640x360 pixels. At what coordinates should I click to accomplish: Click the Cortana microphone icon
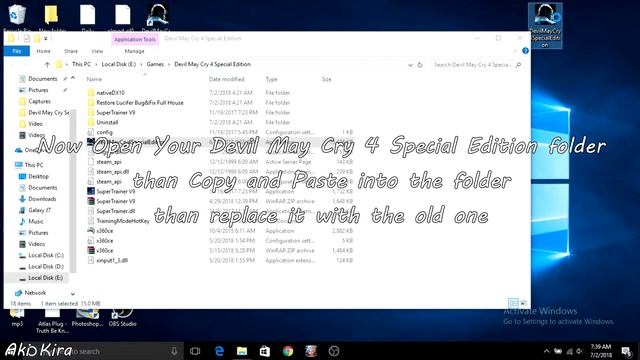pos(174,351)
